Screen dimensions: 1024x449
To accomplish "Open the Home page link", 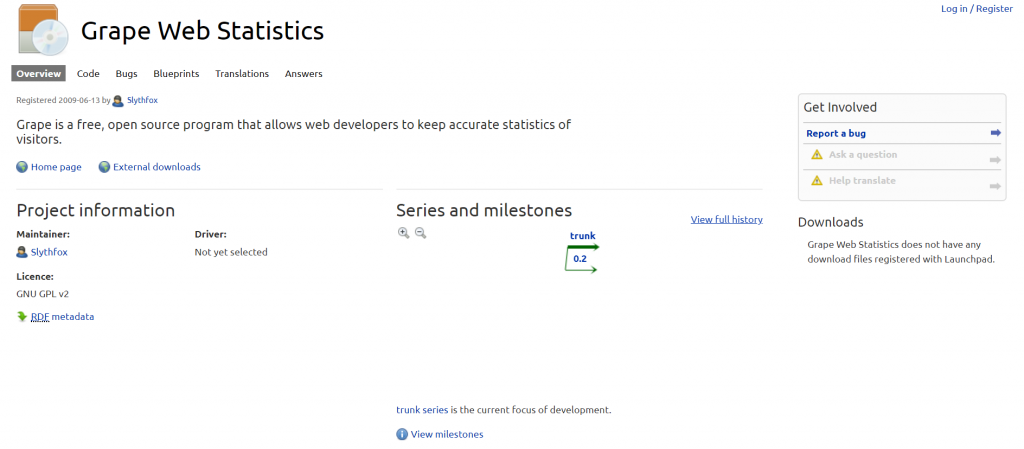I will click(x=56, y=167).
